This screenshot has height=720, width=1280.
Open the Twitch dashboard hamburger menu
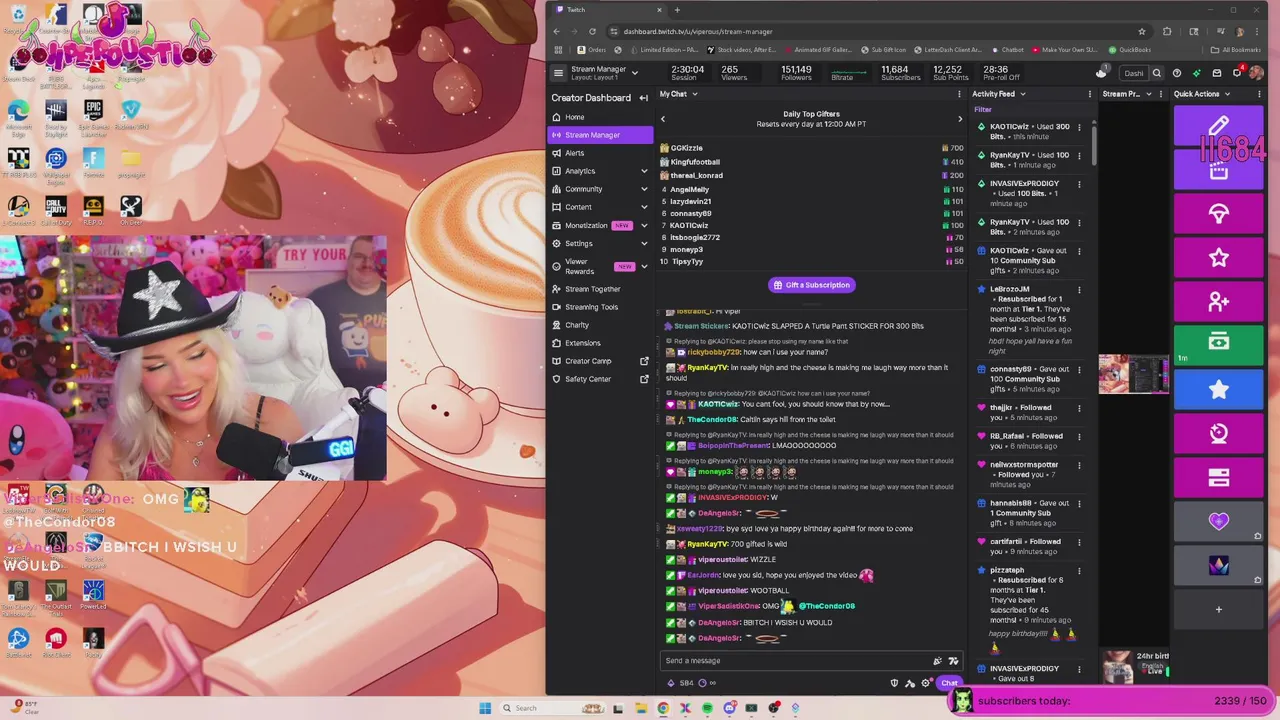[x=559, y=73]
